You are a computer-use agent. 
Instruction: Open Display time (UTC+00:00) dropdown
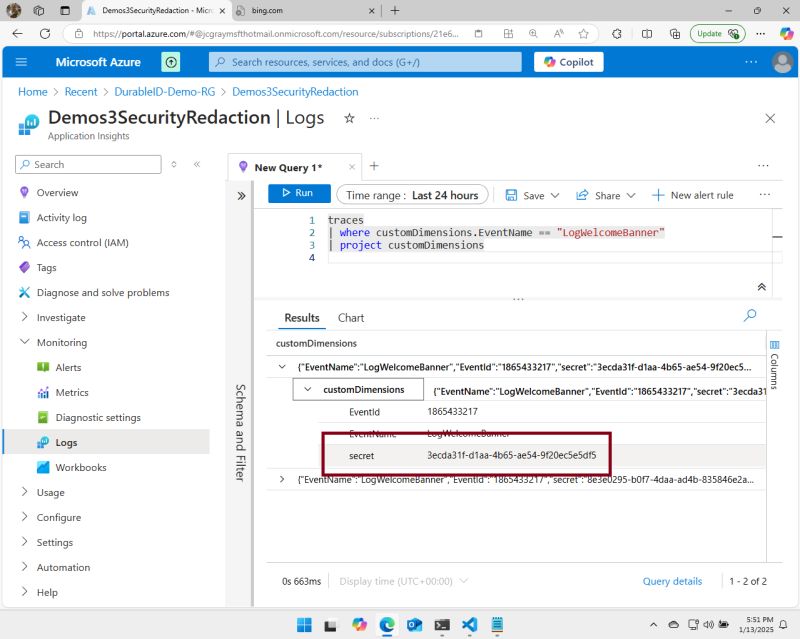404,581
